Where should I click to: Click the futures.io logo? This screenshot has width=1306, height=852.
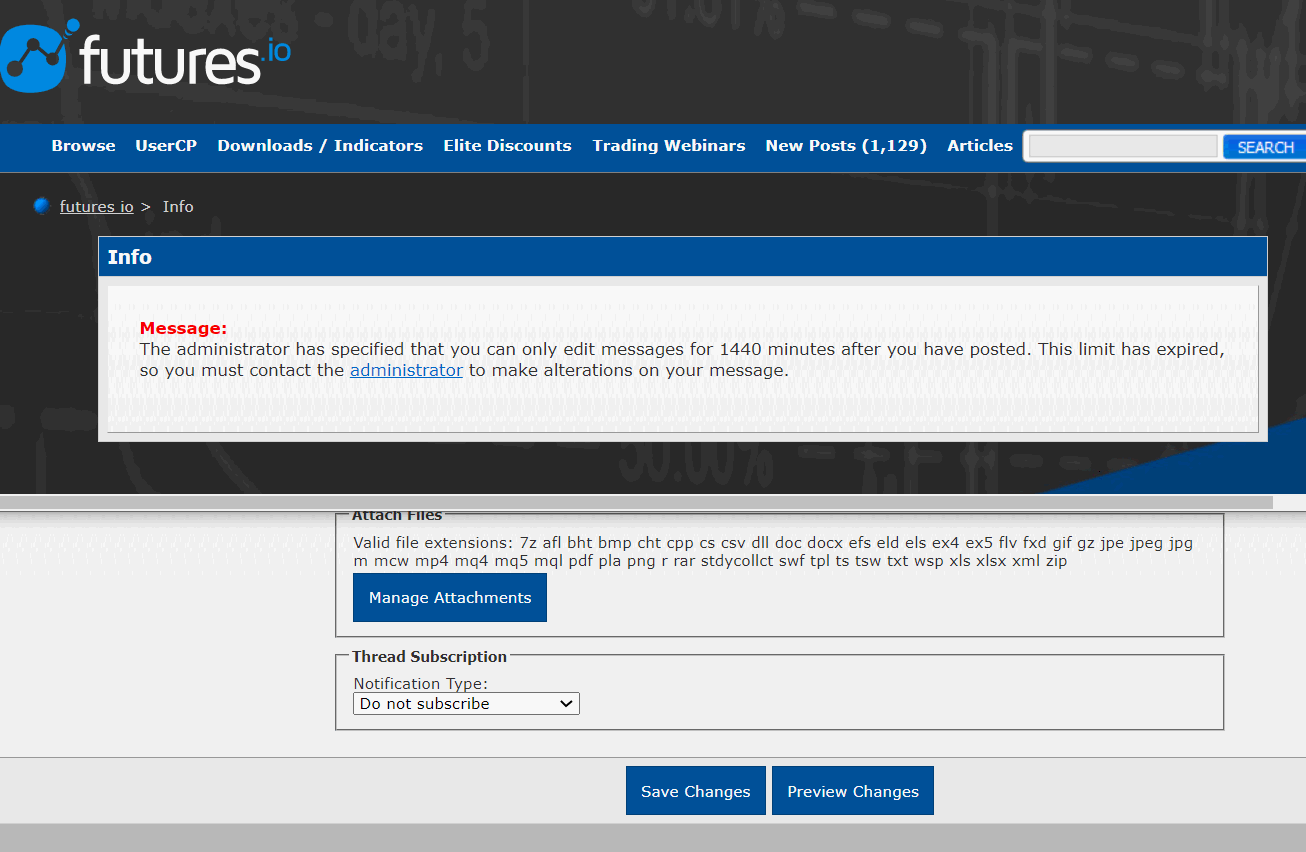coord(146,57)
